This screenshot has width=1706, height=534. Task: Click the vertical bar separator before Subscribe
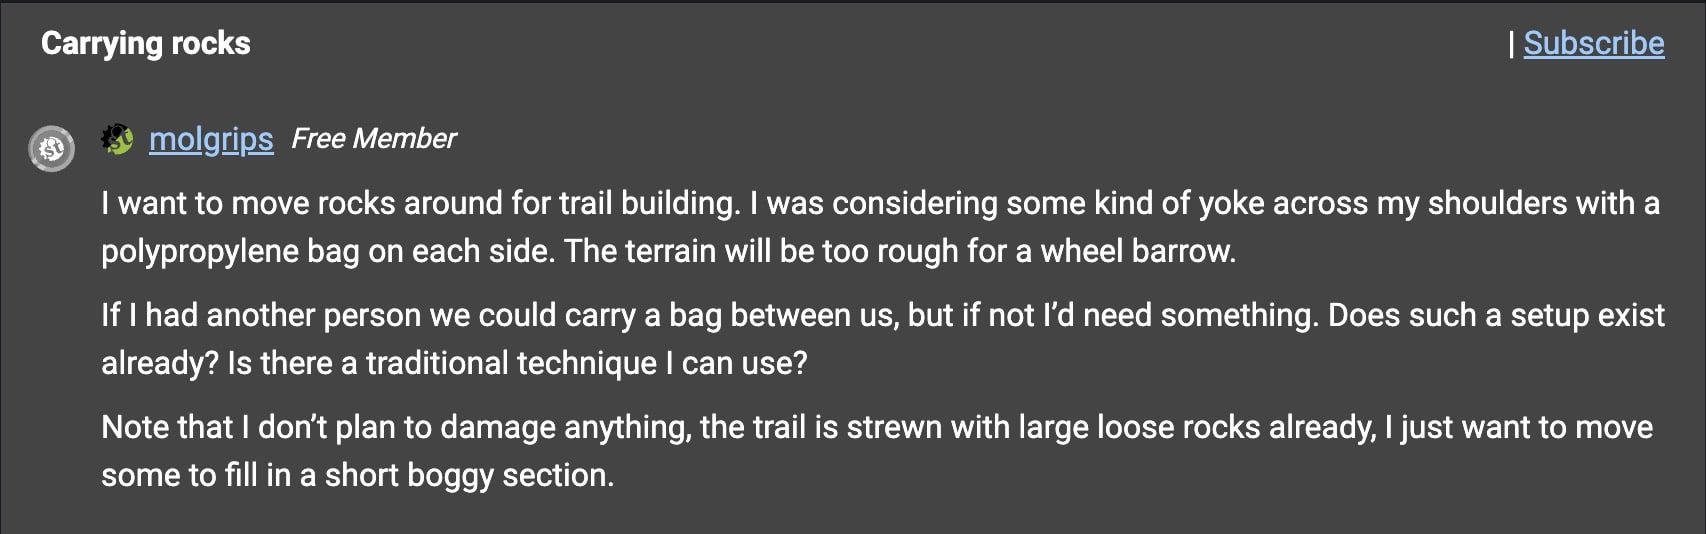pyautogui.click(x=1511, y=44)
